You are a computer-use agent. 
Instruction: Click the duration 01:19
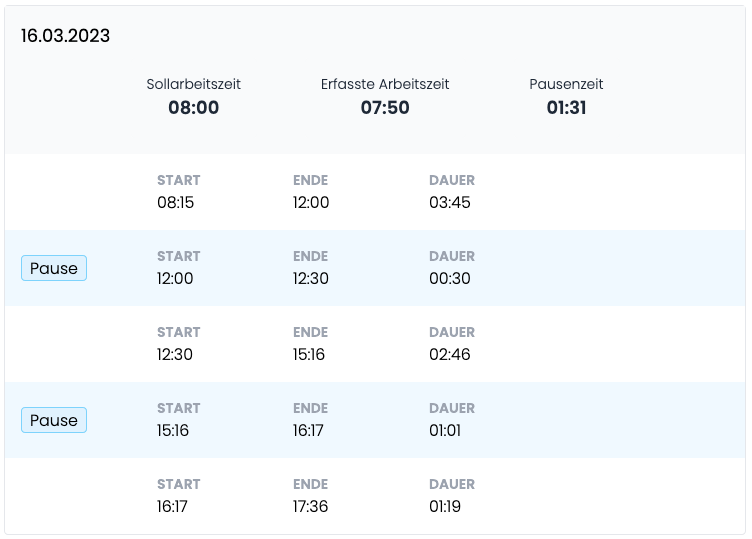(x=445, y=506)
